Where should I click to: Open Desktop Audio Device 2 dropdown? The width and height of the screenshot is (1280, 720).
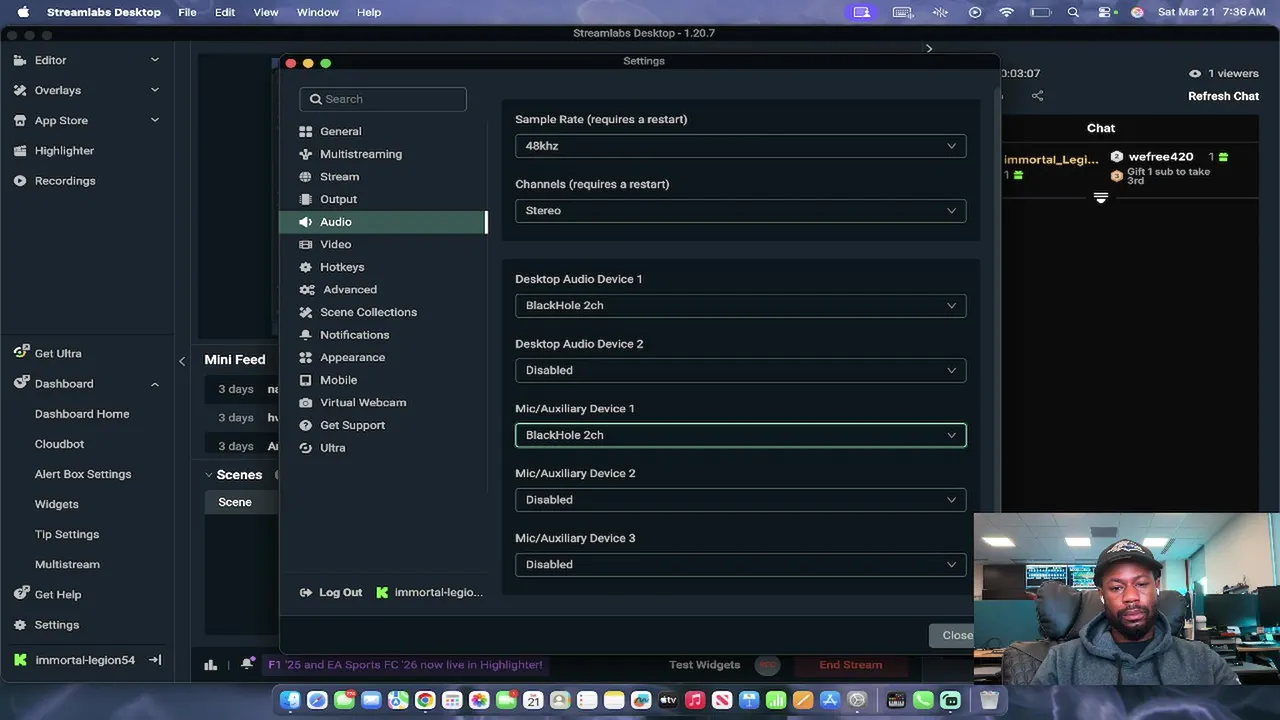pyautogui.click(x=740, y=370)
